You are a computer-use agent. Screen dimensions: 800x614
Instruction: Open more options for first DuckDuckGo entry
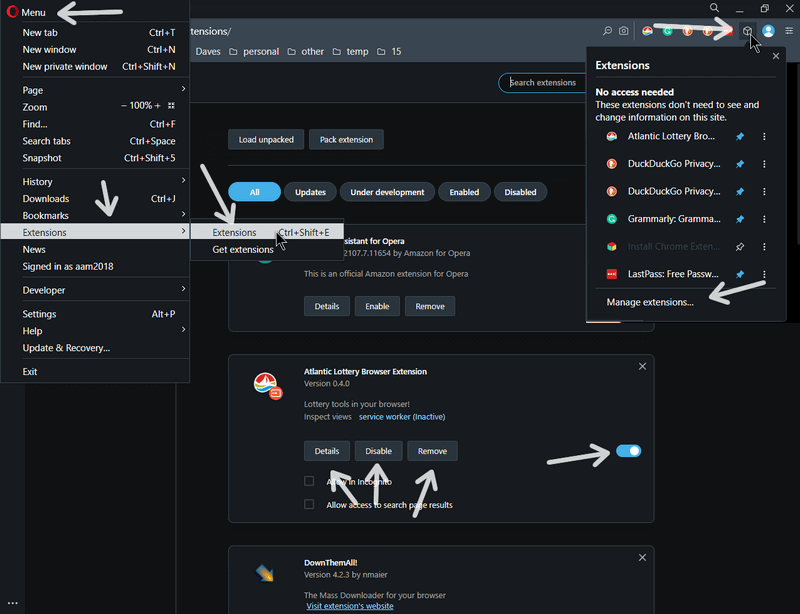pyautogui.click(x=764, y=164)
